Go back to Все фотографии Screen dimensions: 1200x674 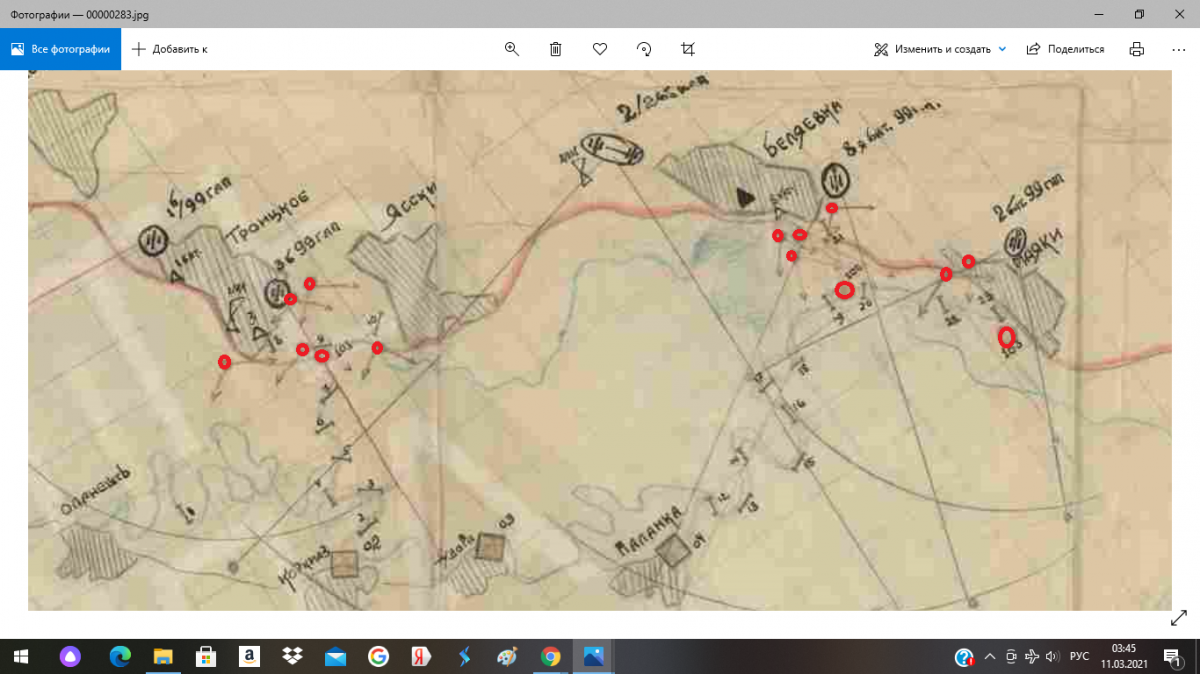tap(60, 49)
